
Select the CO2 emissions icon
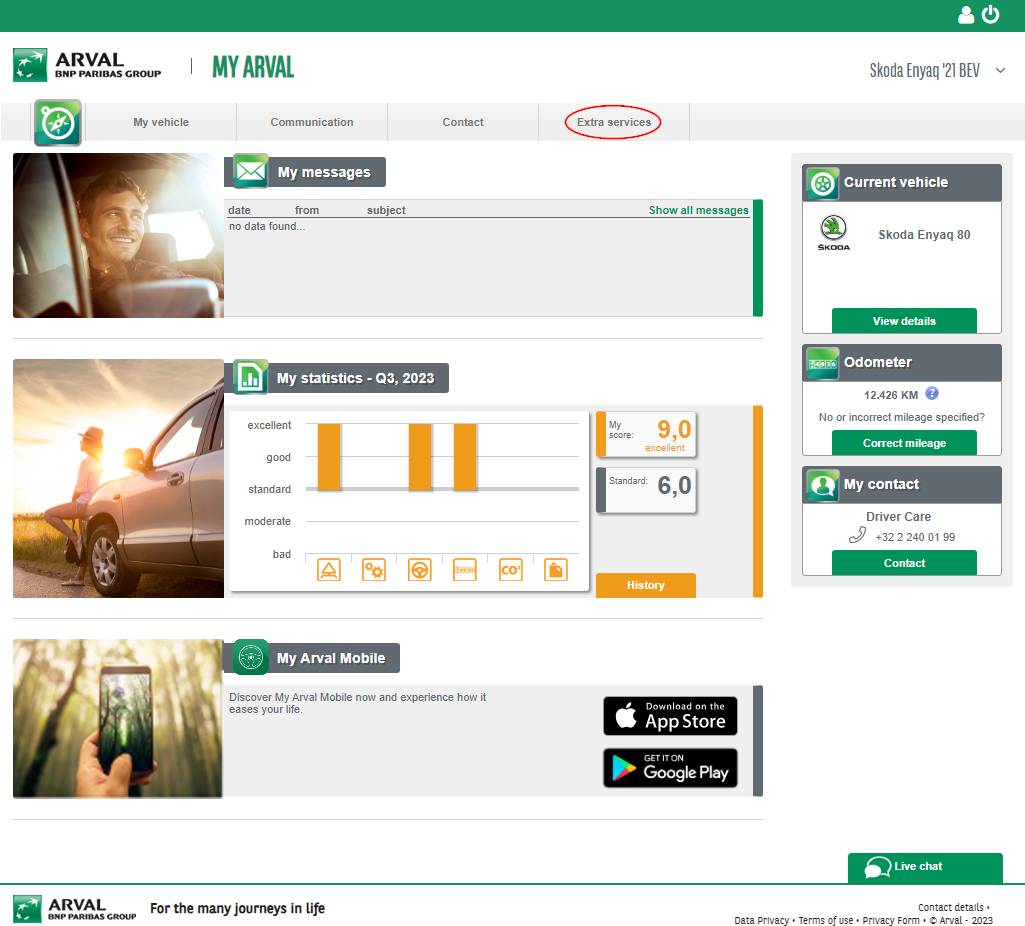[510, 569]
